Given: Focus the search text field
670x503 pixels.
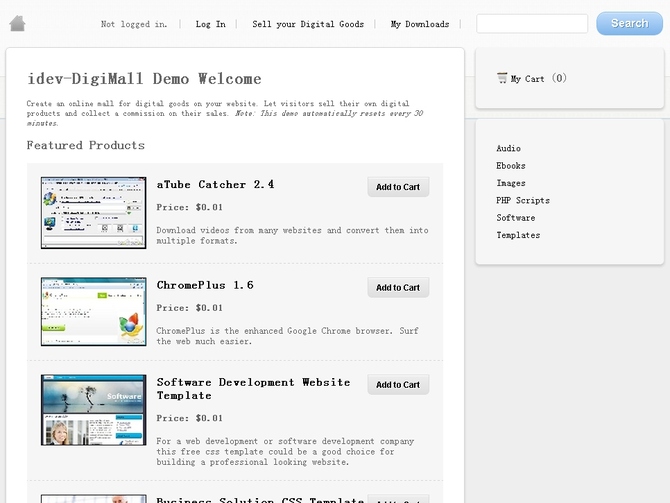Looking at the screenshot, I should pyautogui.click(x=532, y=24).
